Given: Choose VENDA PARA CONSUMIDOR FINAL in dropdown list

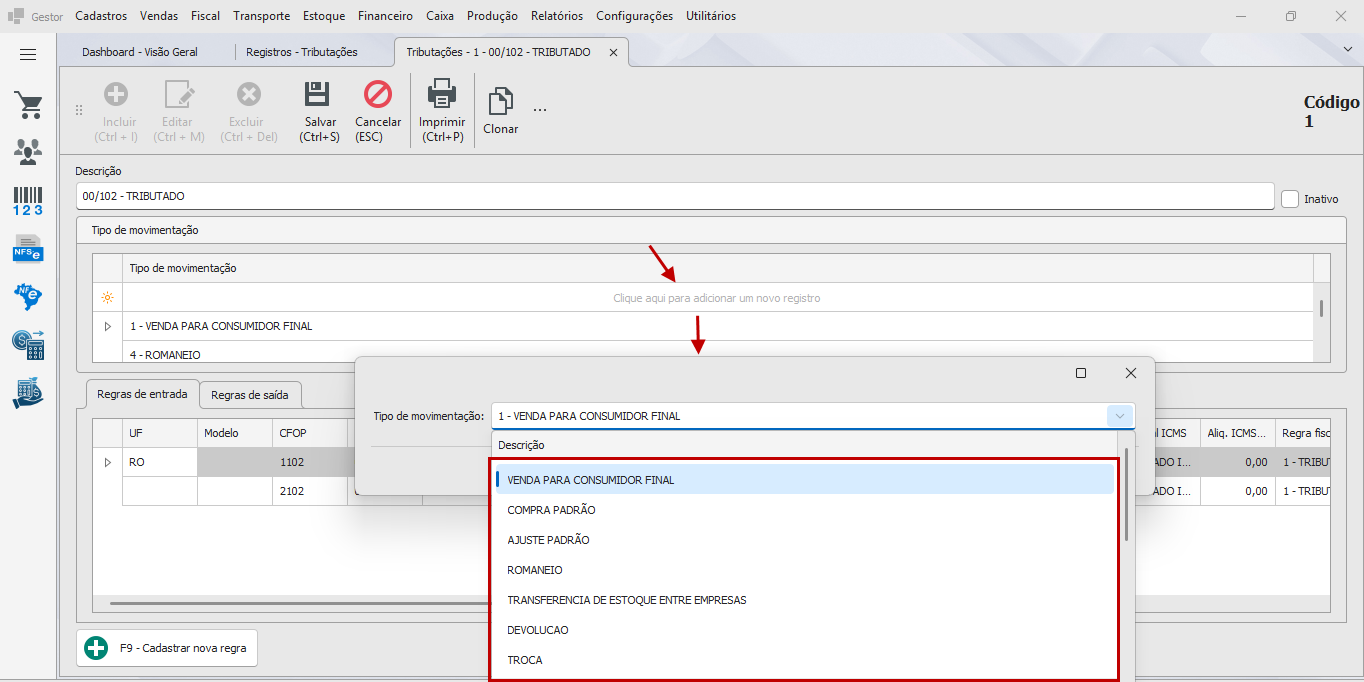Looking at the screenshot, I should pyautogui.click(x=805, y=480).
